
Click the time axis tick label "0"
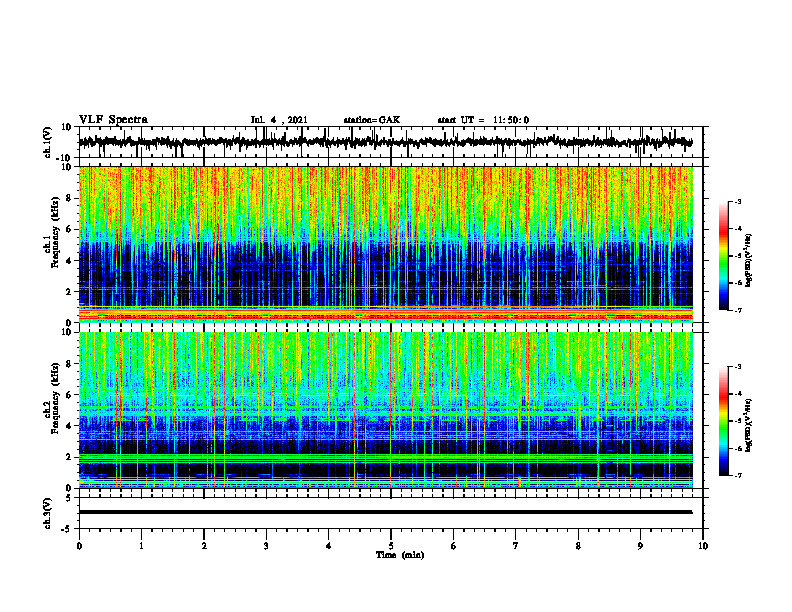tap(79, 546)
